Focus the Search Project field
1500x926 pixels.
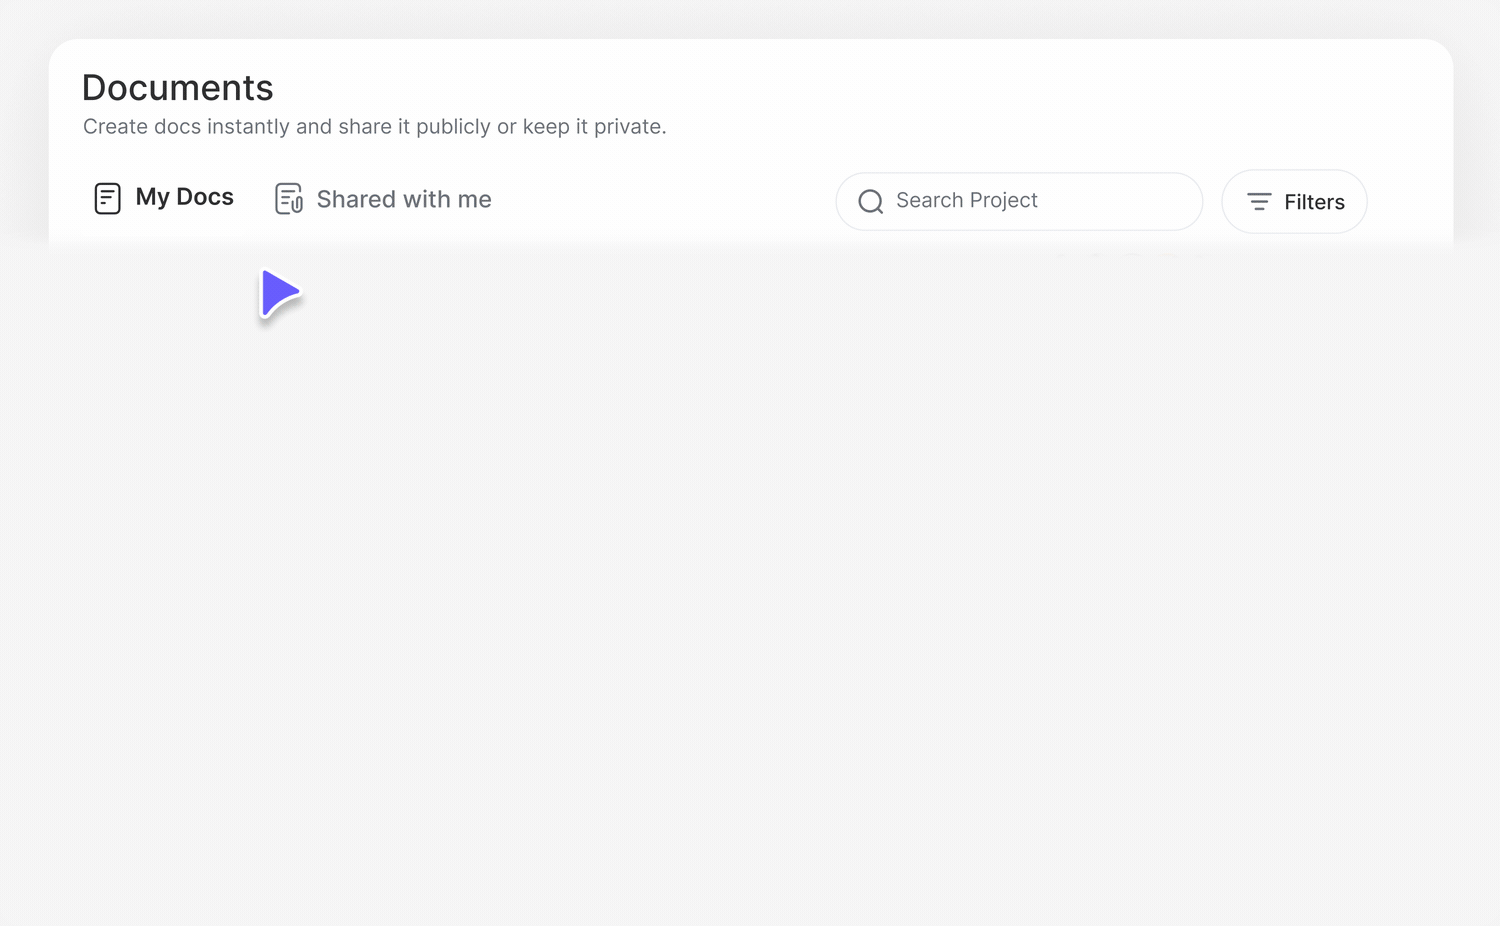click(x=1020, y=201)
